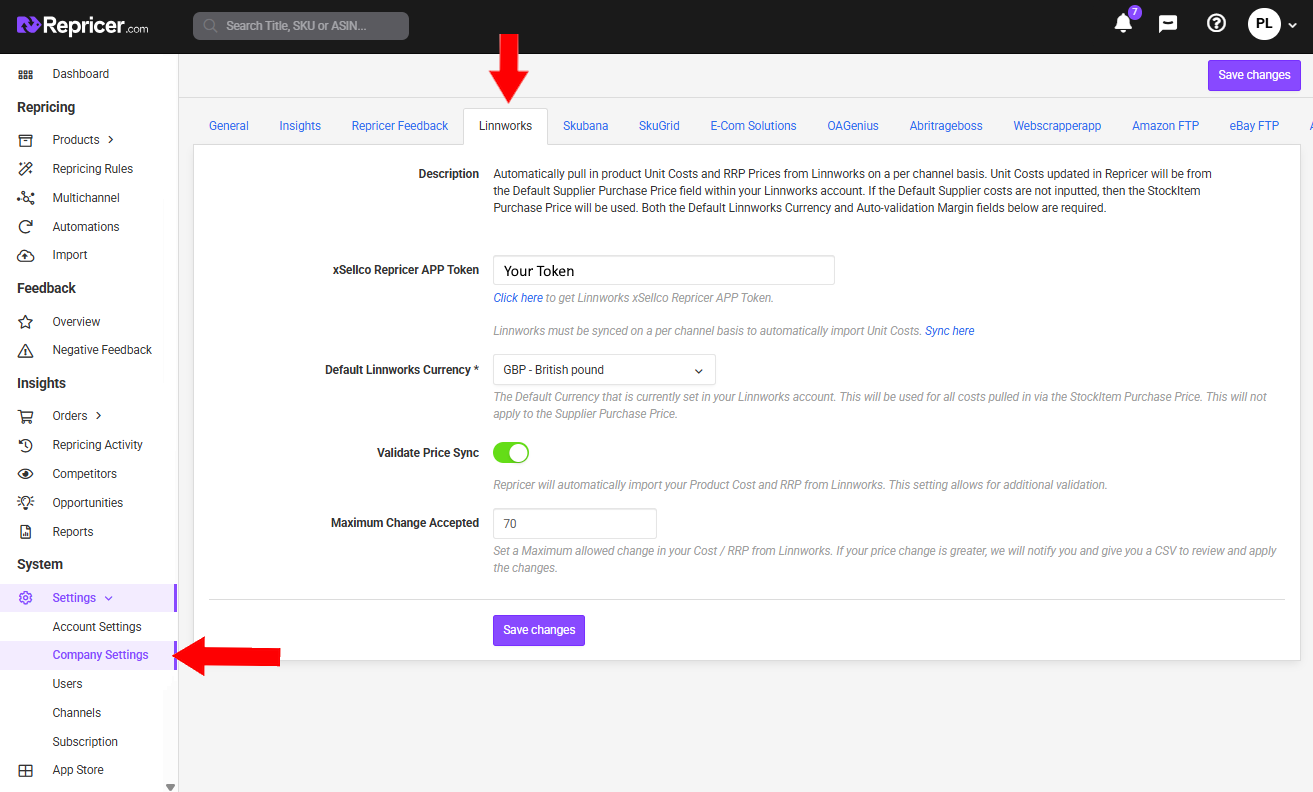
Task: Switch to the Insights tab
Action: point(300,126)
